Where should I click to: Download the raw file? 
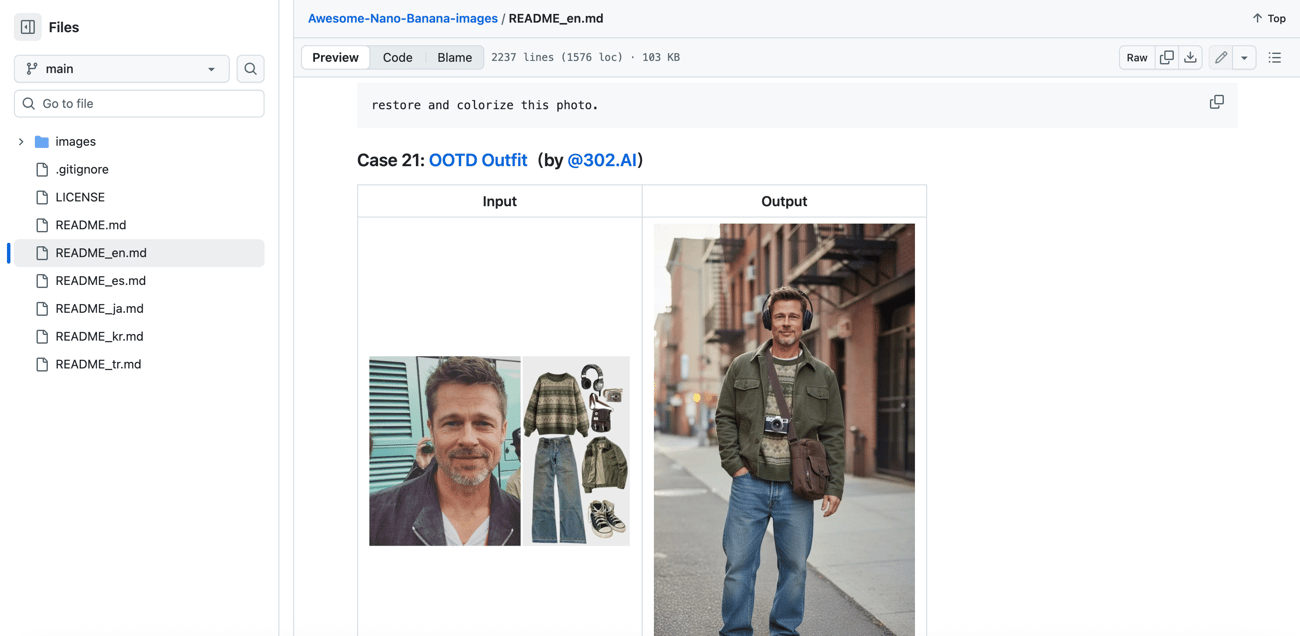click(x=1190, y=58)
